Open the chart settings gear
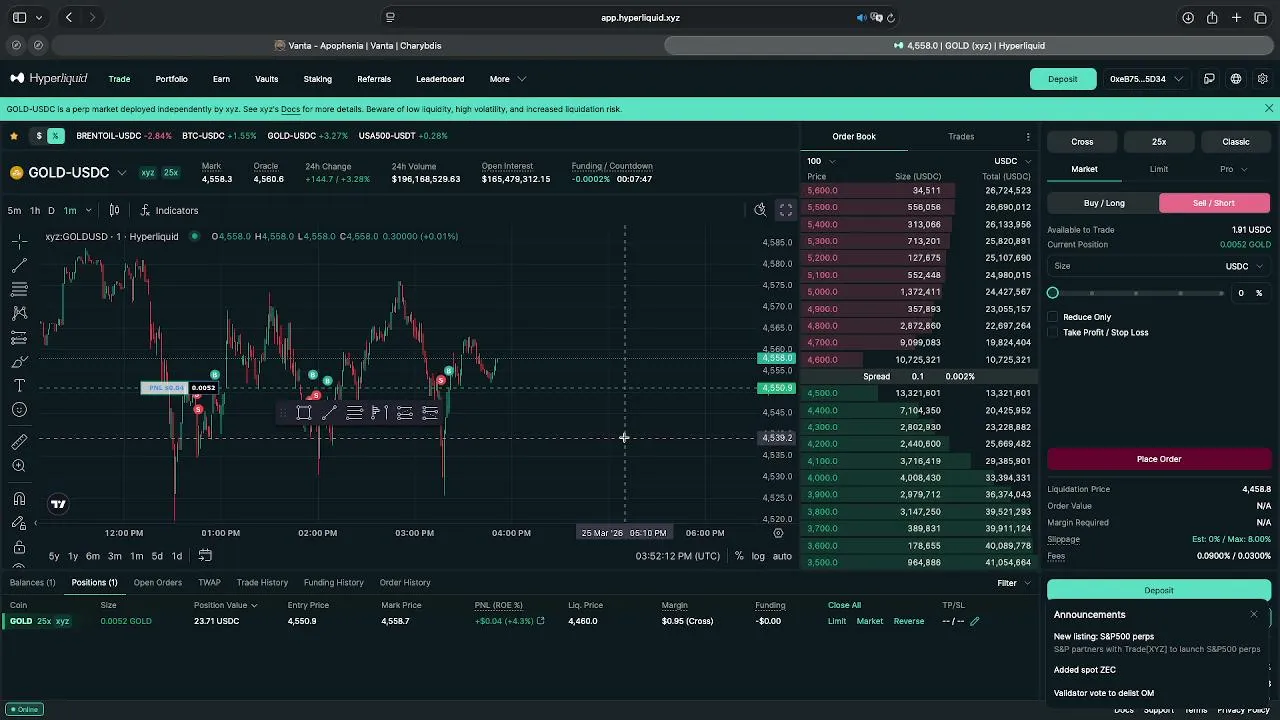The height and width of the screenshot is (720, 1280). point(778,533)
